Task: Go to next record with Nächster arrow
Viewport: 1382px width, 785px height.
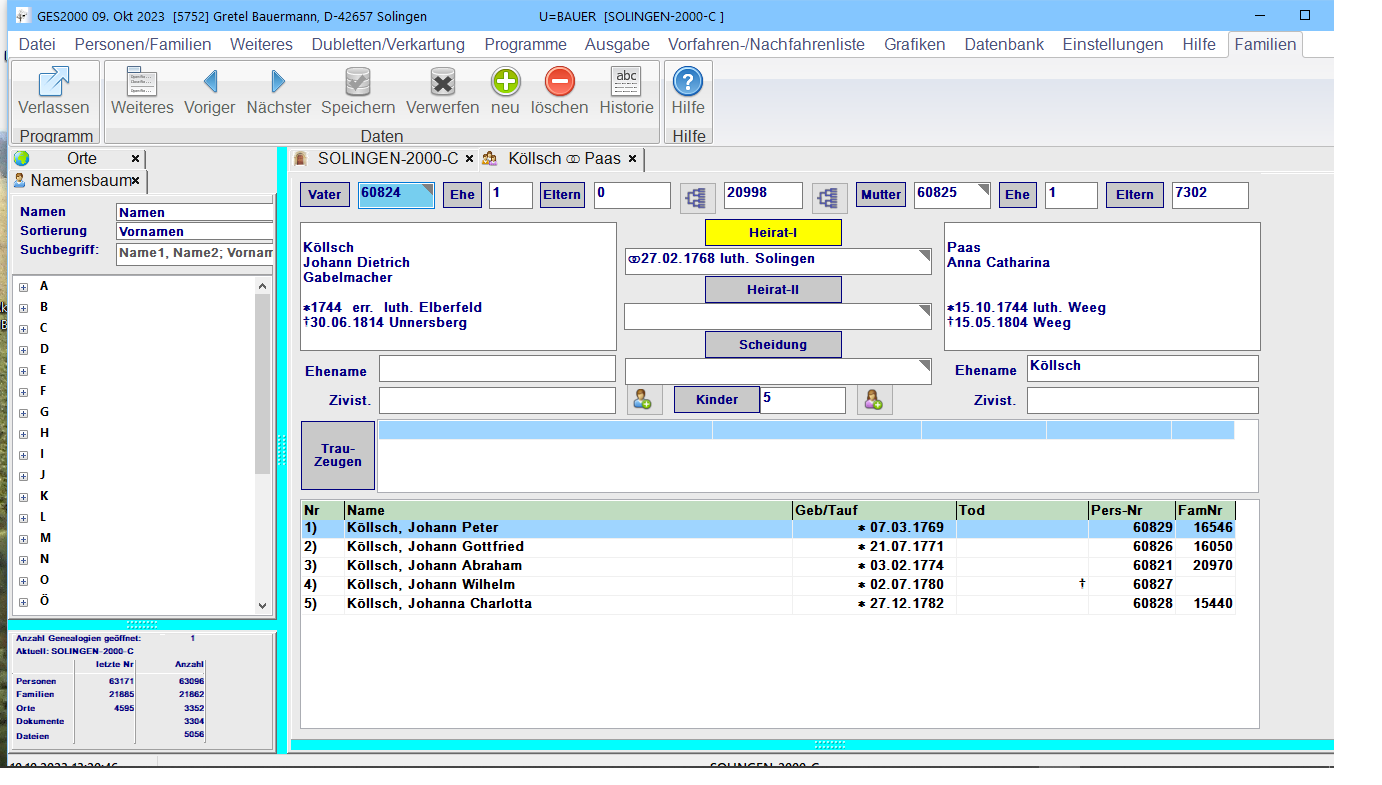Action: point(278,82)
